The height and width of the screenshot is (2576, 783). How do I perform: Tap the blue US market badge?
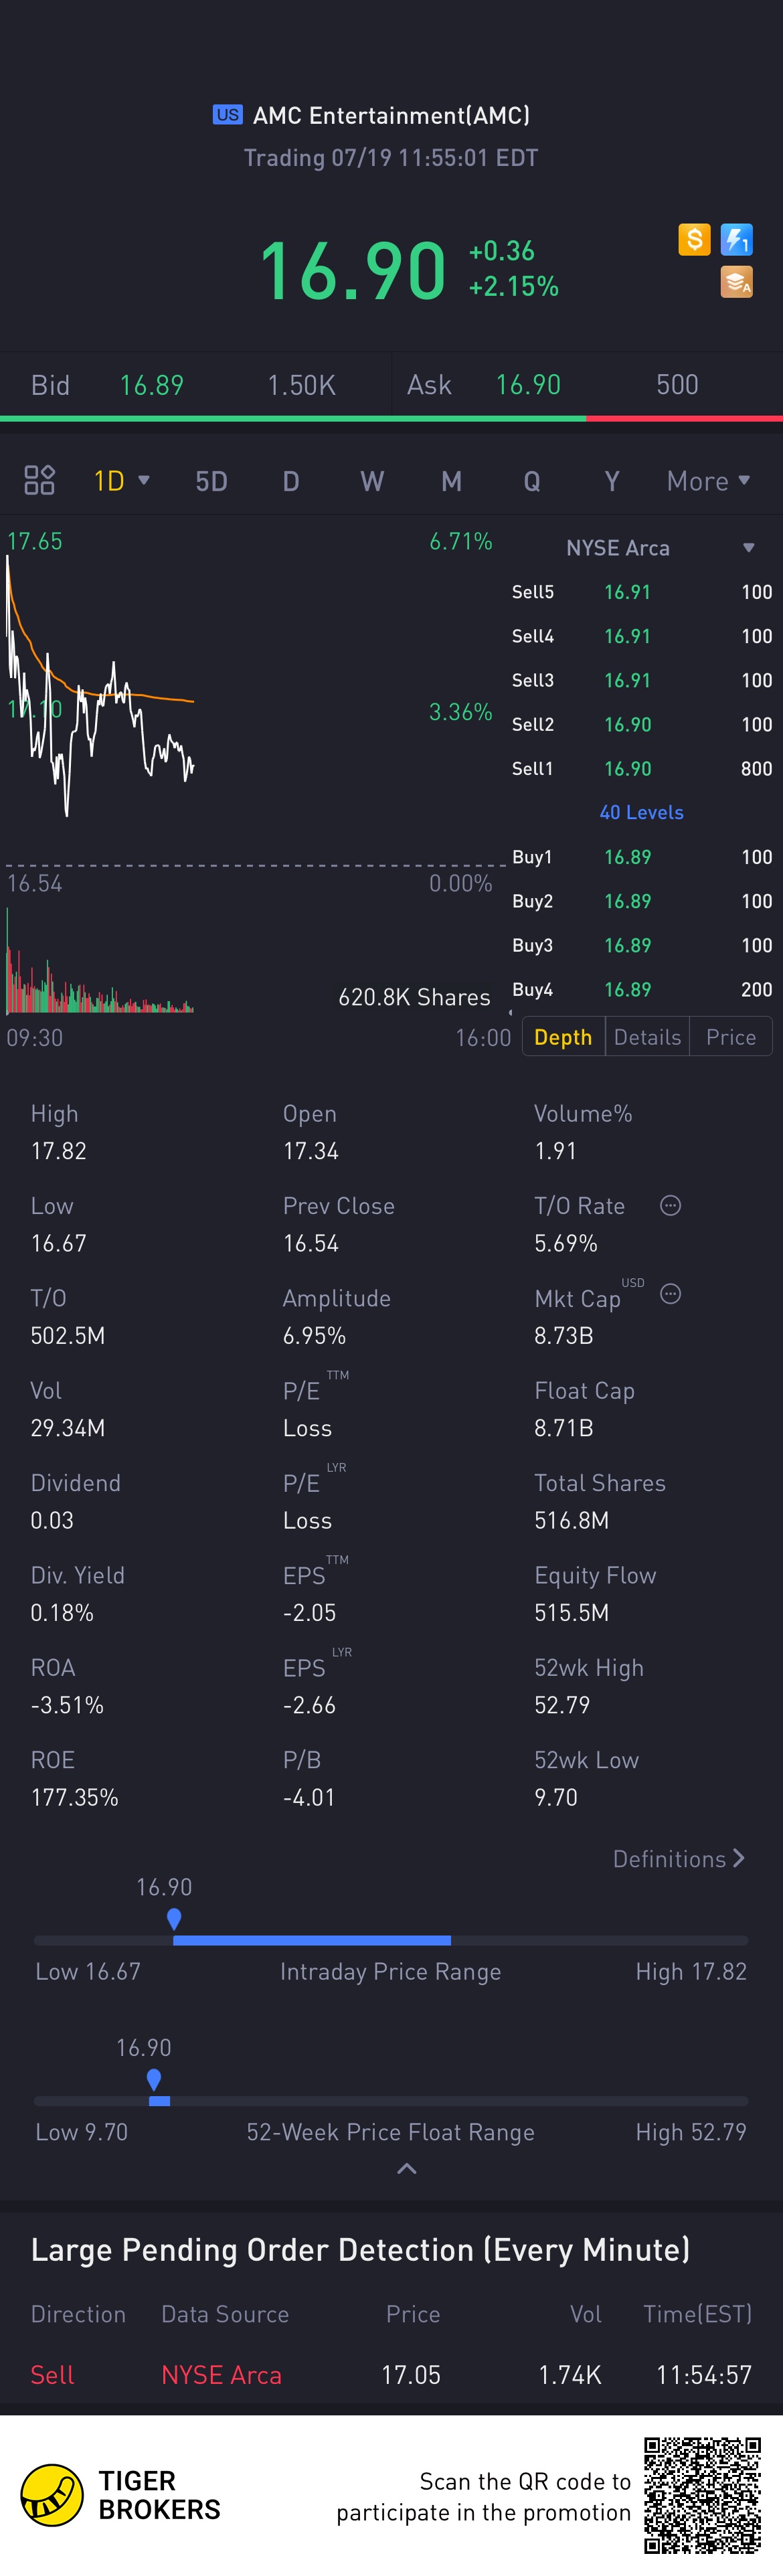[x=227, y=115]
